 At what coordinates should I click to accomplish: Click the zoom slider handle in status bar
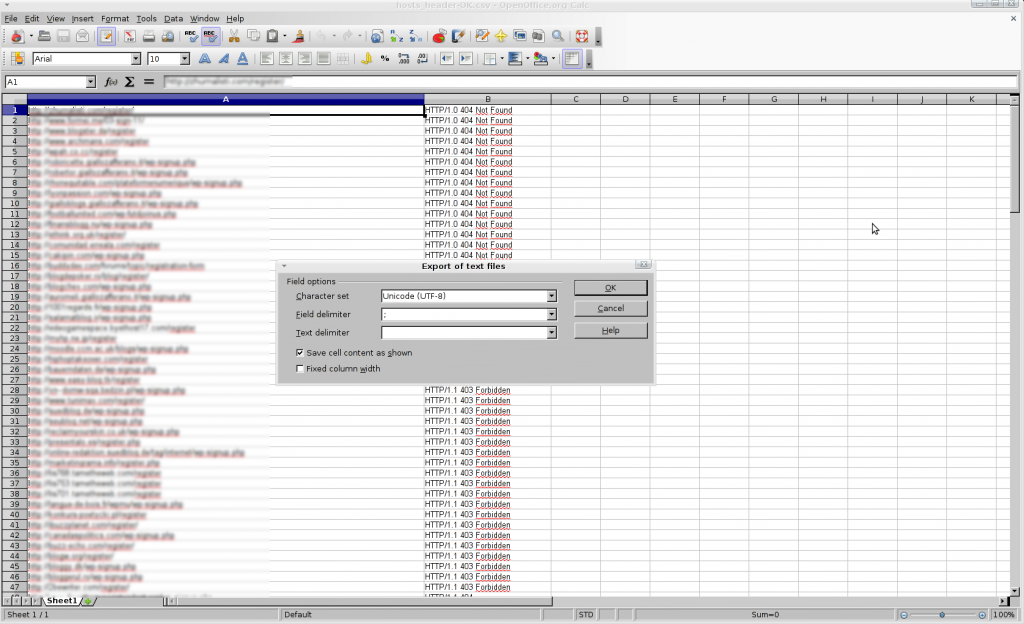(x=942, y=615)
